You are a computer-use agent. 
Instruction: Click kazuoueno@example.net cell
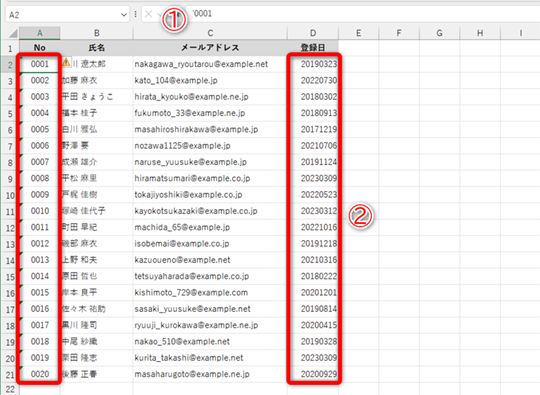(210, 260)
